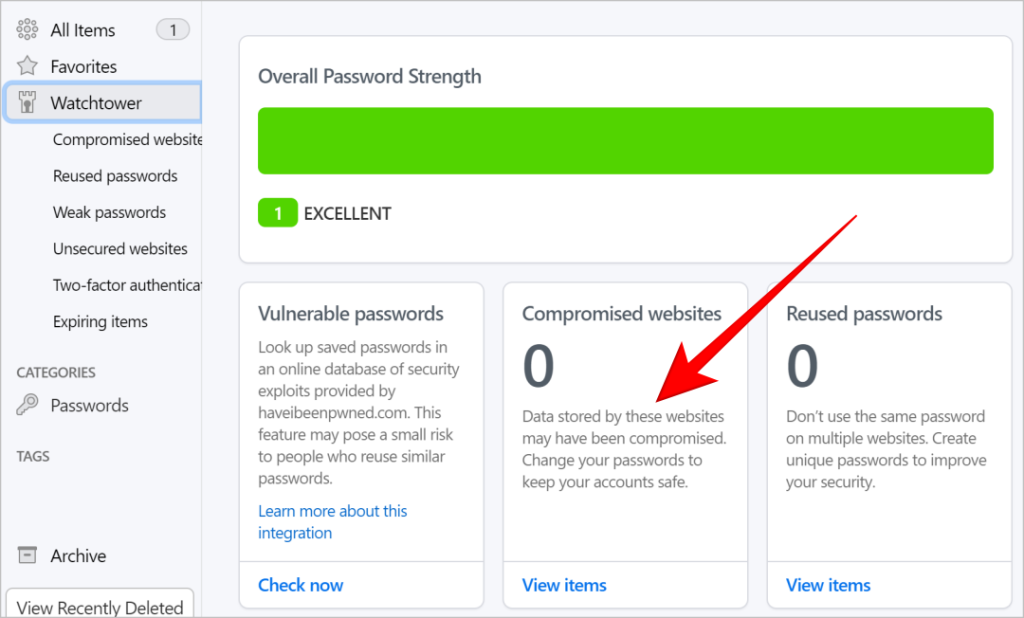The height and width of the screenshot is (618, 1024).
Task: Click the Passwords key icon
Action: [x=28, y=405]
